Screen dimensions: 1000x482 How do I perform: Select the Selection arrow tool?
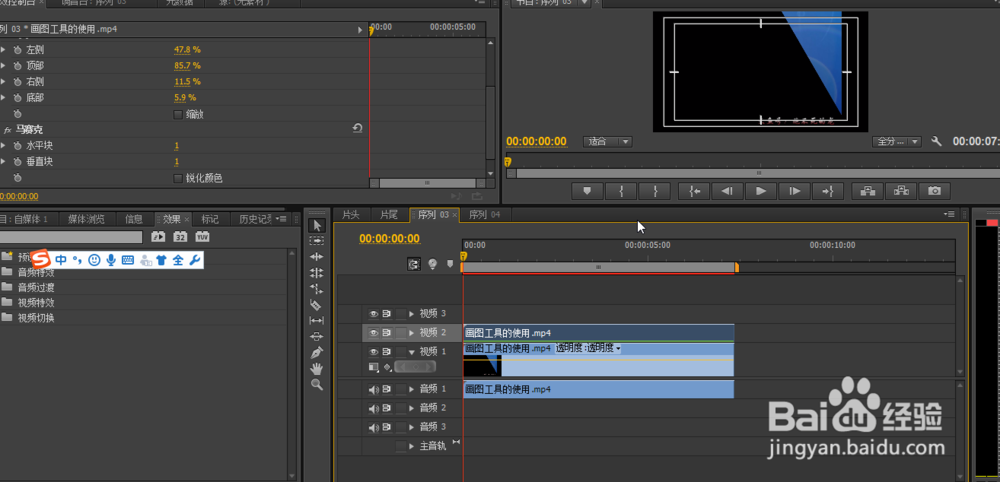coord(317,225)
